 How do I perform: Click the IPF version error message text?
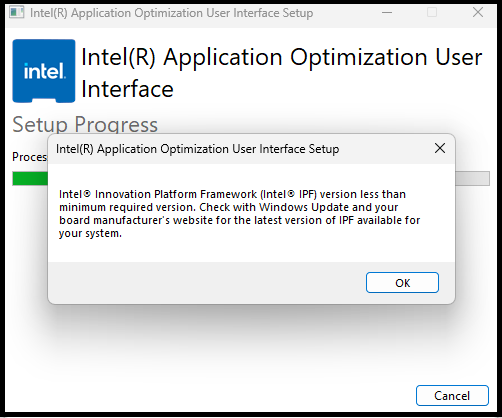coord(239,214)
